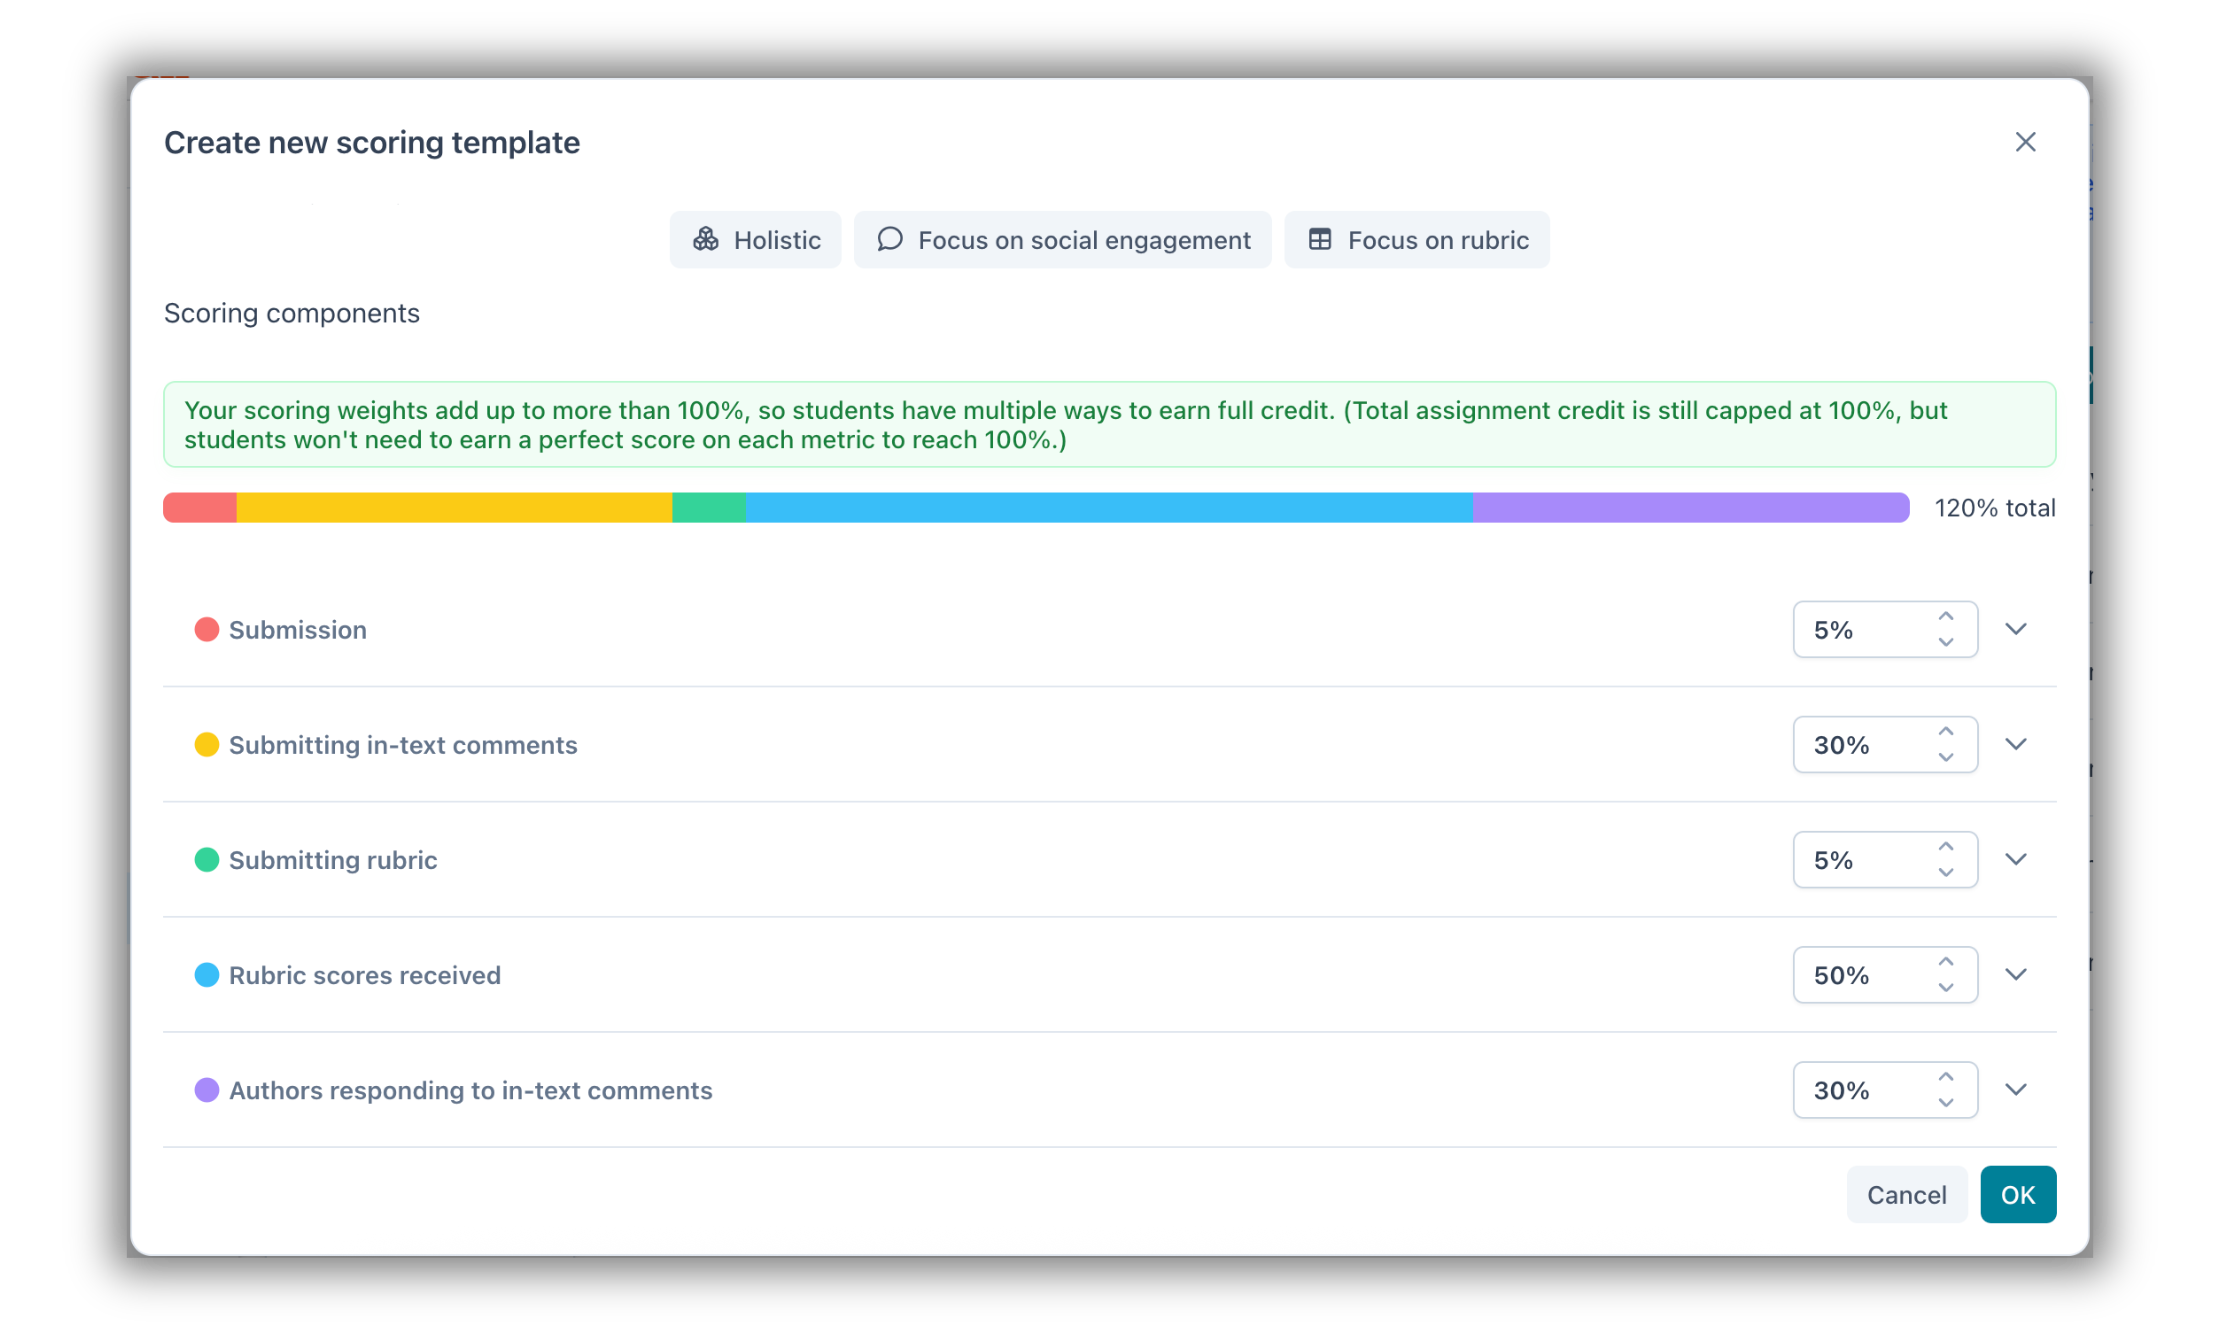2220x1334 pixels.
Task: Expand Submitting in-text comments details
Action: 2016,744
